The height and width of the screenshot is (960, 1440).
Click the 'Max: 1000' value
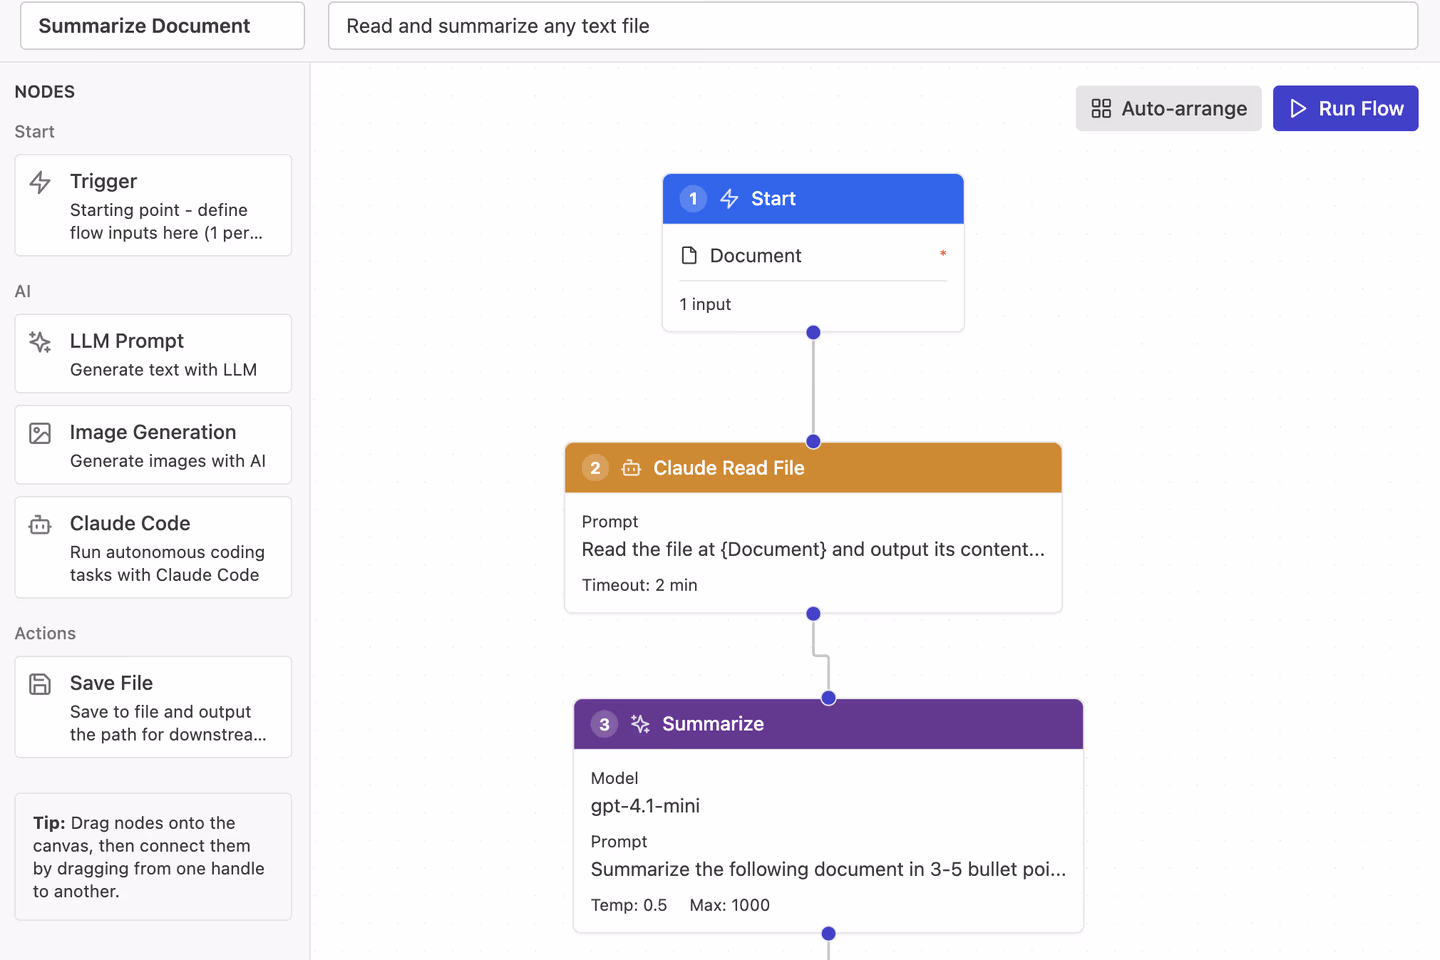(x=729, y=905)
